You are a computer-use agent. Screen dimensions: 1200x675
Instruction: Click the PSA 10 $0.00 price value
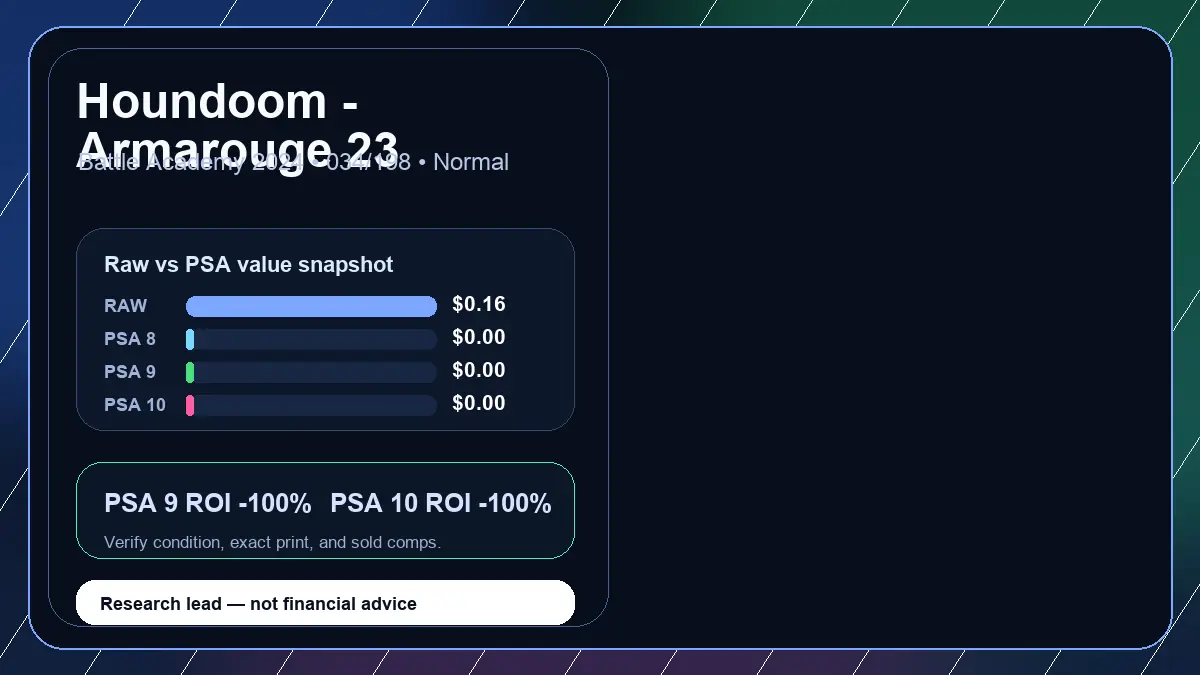tap(479, 403)
